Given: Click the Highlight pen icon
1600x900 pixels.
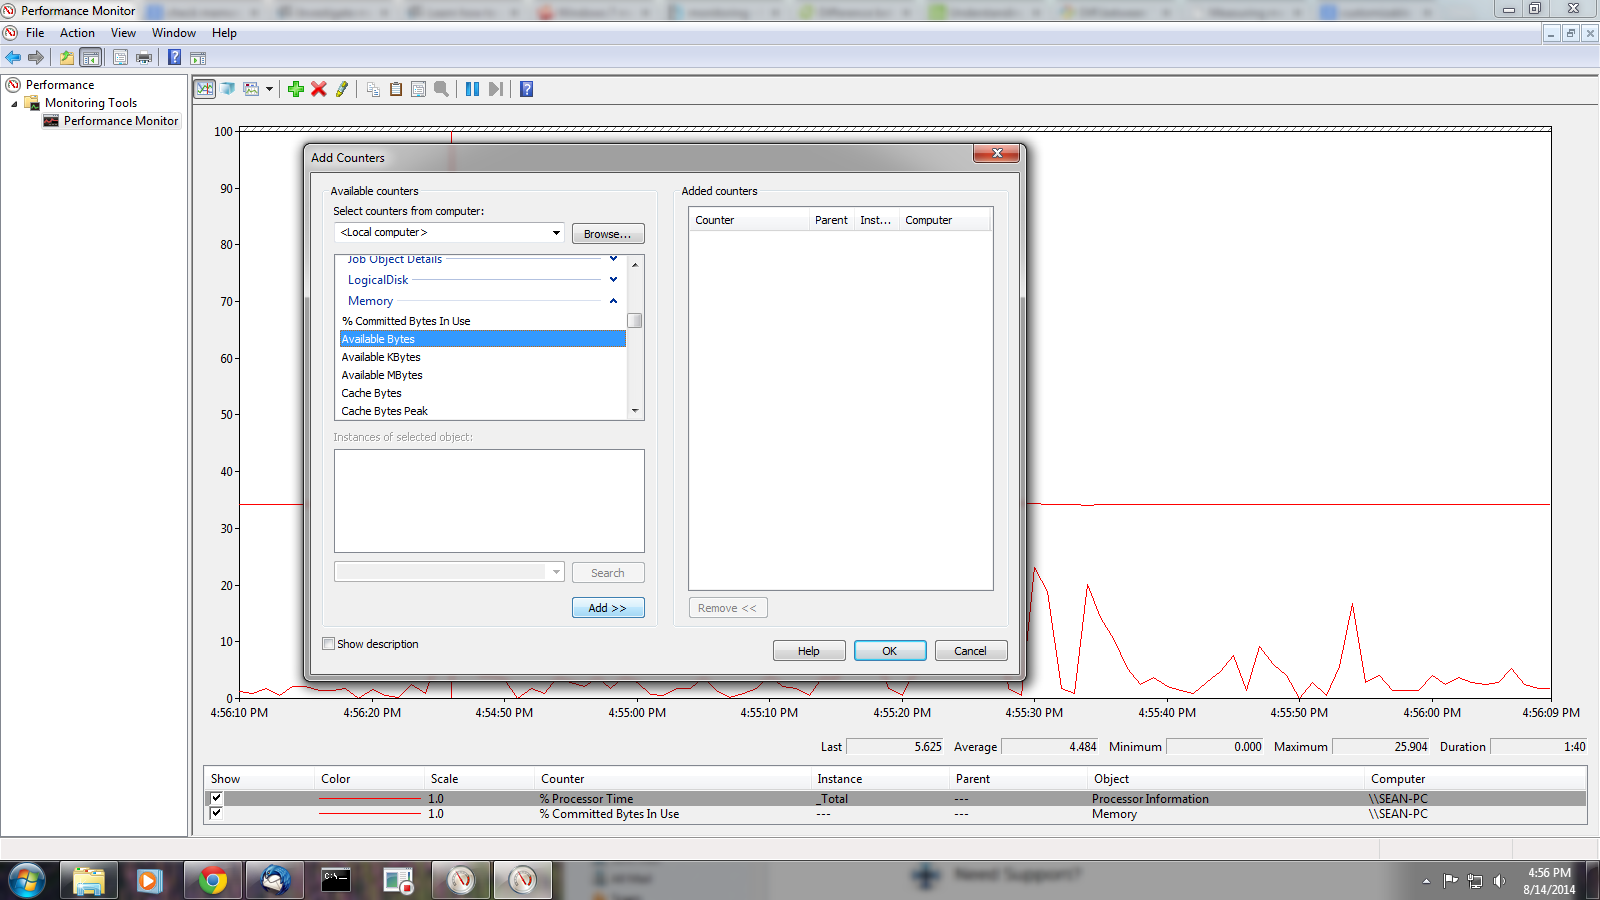Looking at the screenshot, I should [342, 89].
